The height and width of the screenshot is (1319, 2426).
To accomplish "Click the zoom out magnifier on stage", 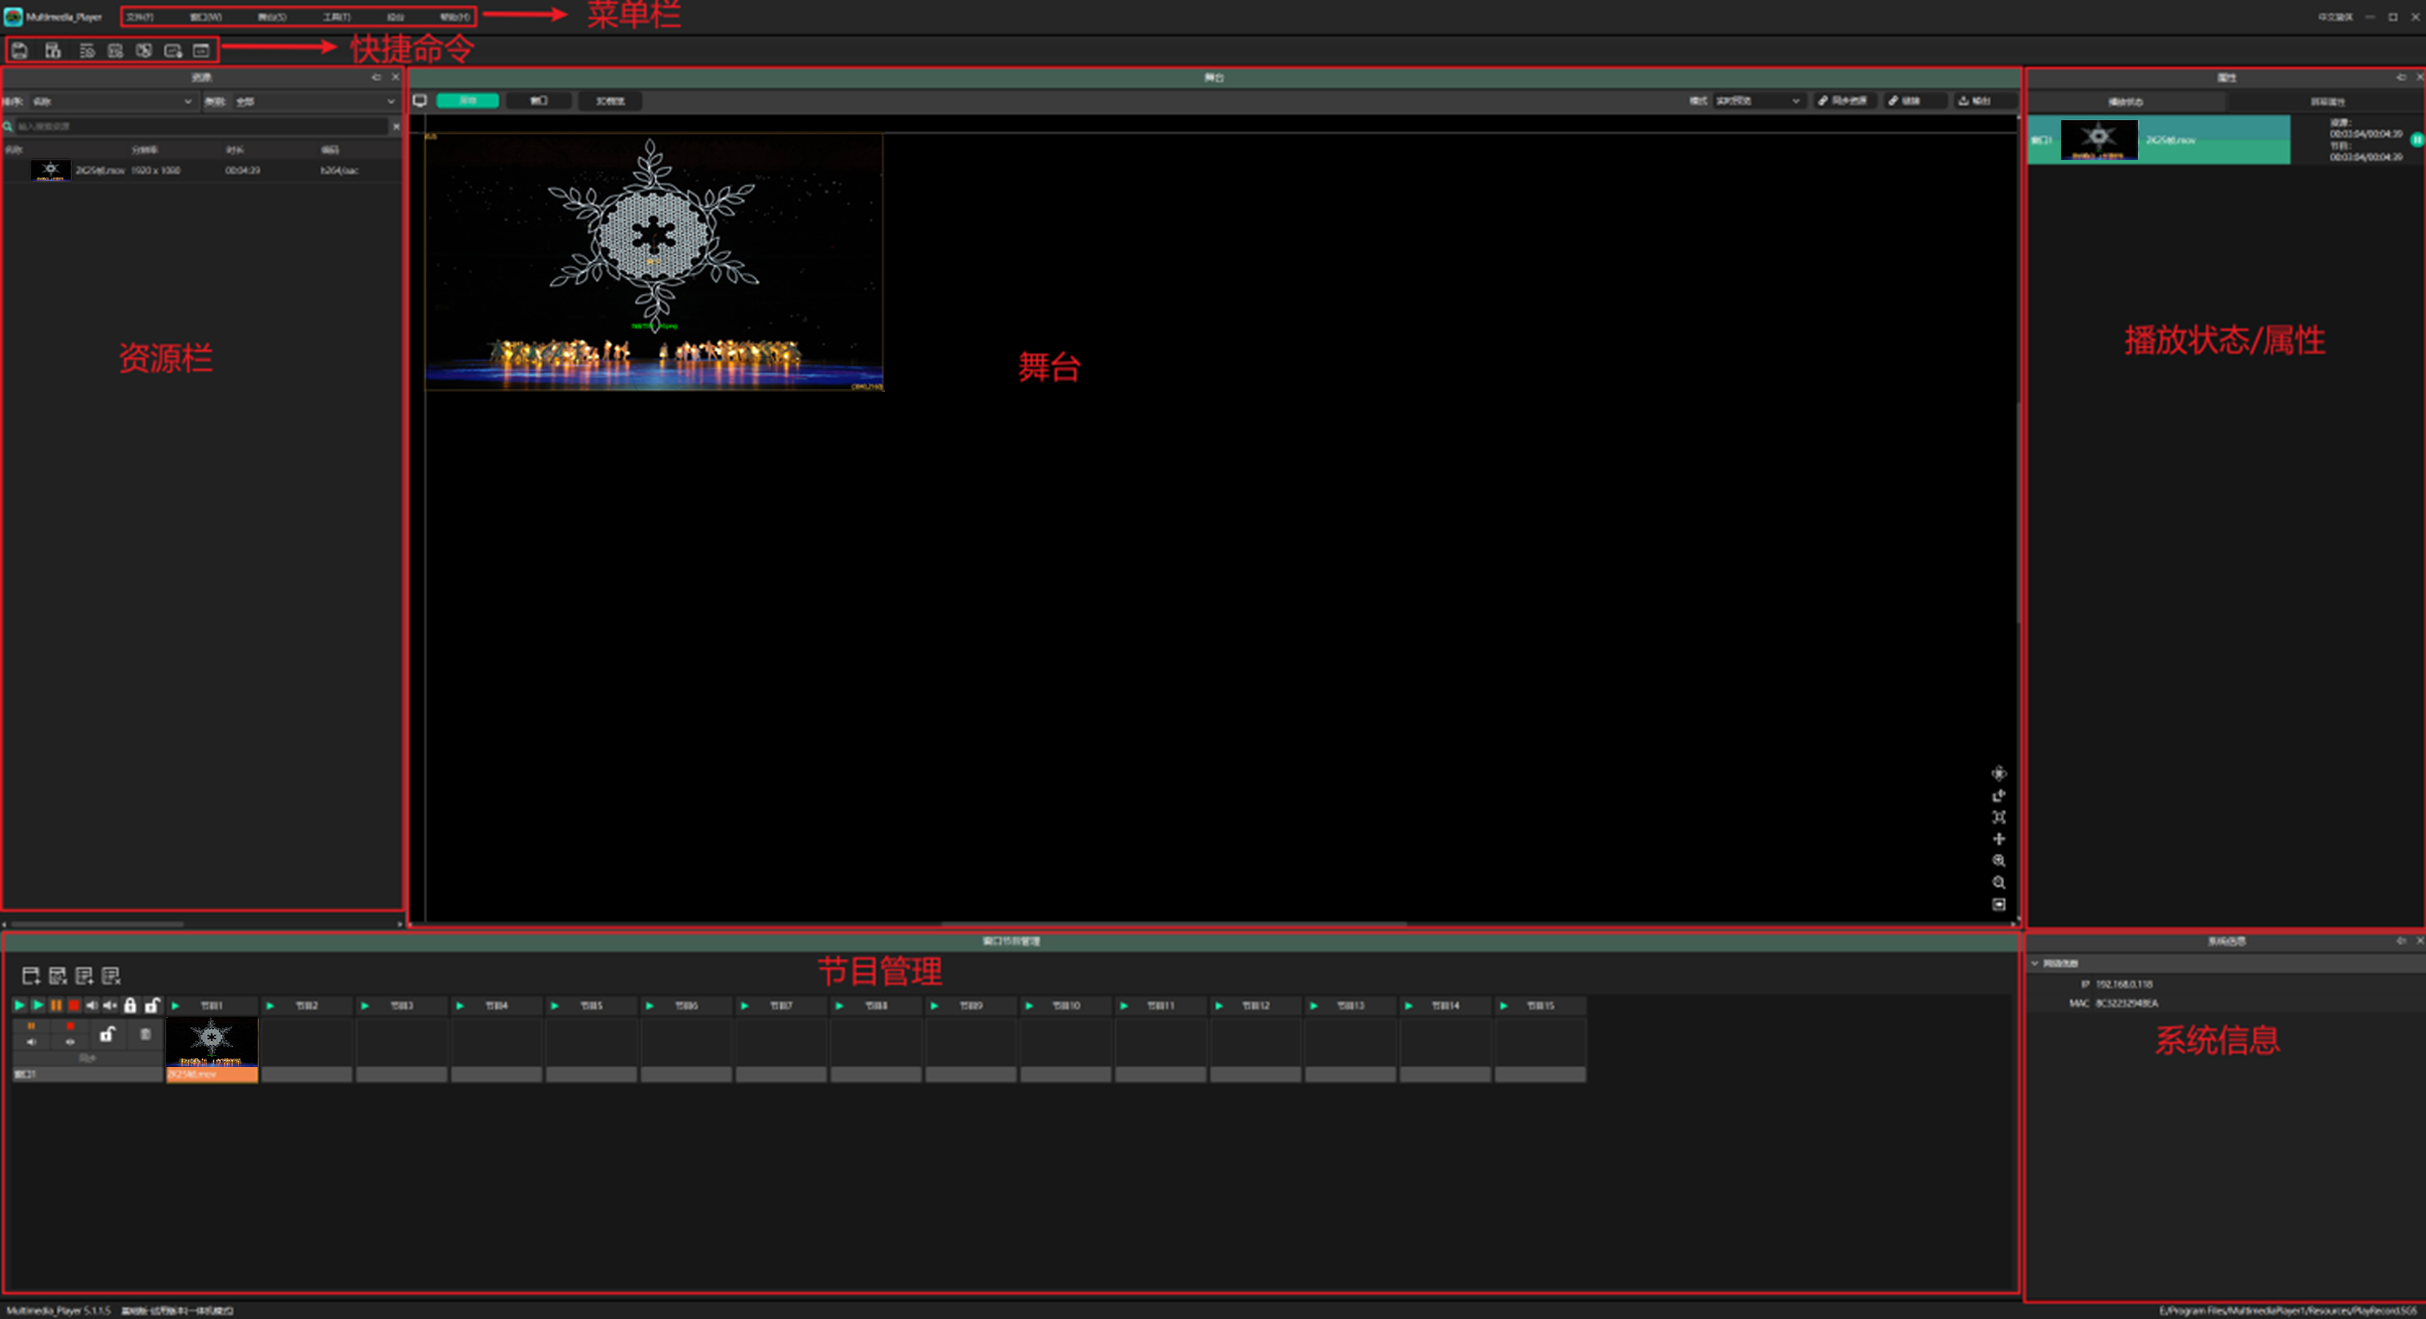I will pos(1998,883).
